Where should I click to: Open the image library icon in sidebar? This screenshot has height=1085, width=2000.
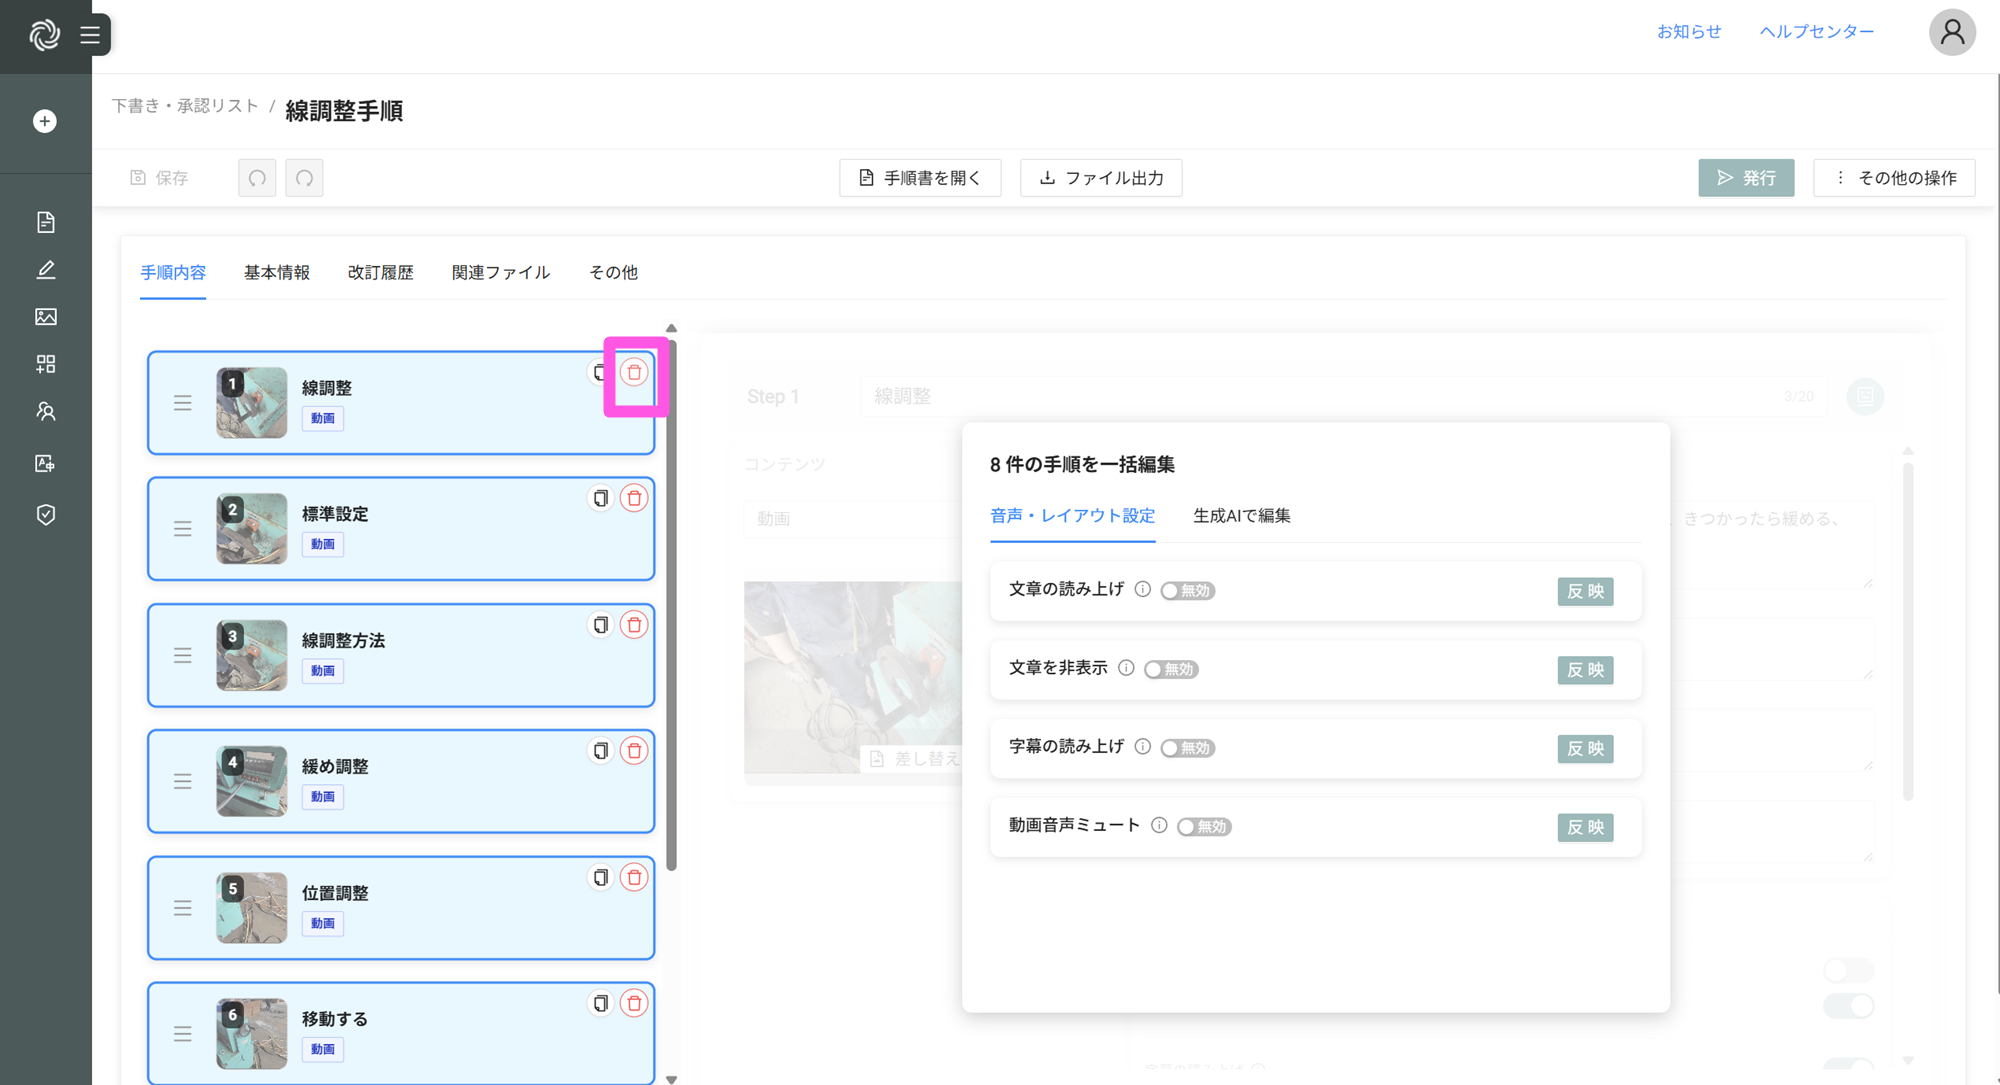(x=45, y=317)
